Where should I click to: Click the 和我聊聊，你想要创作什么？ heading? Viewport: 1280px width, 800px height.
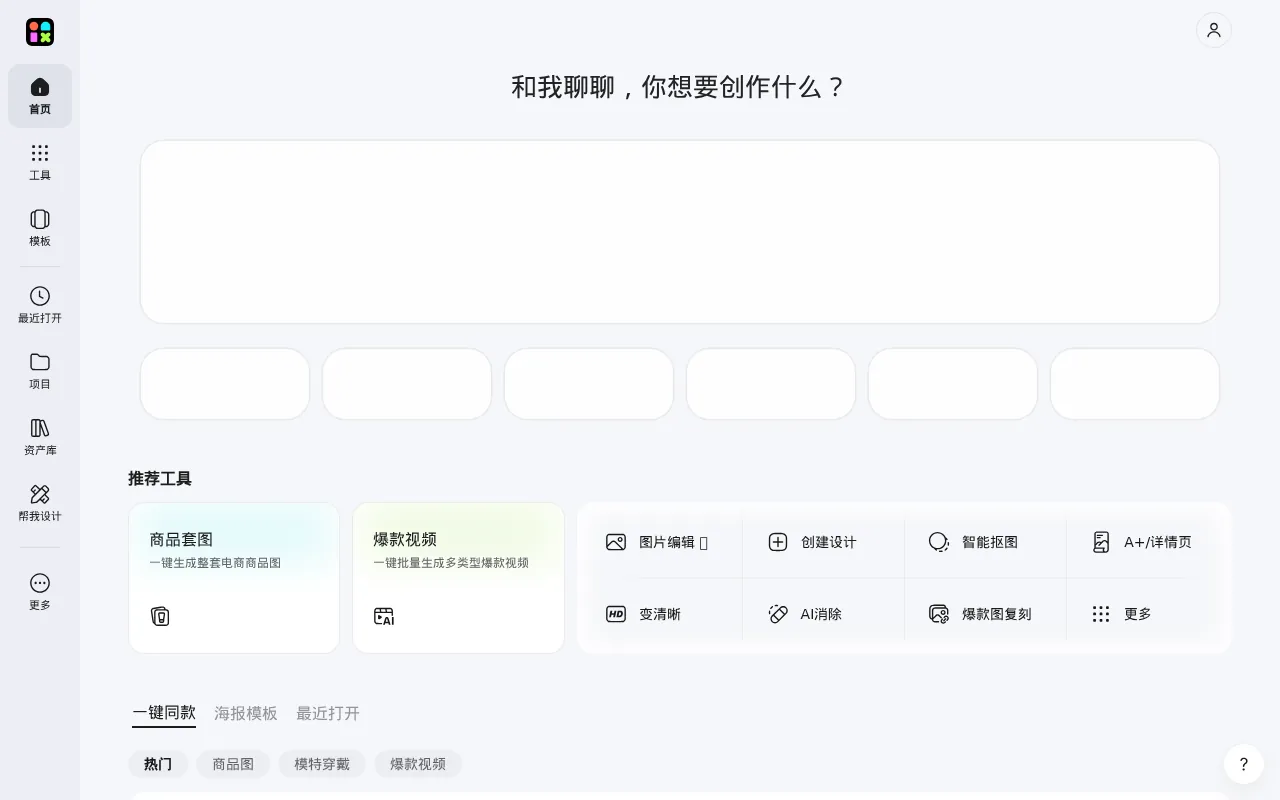(x=680, y=87)
